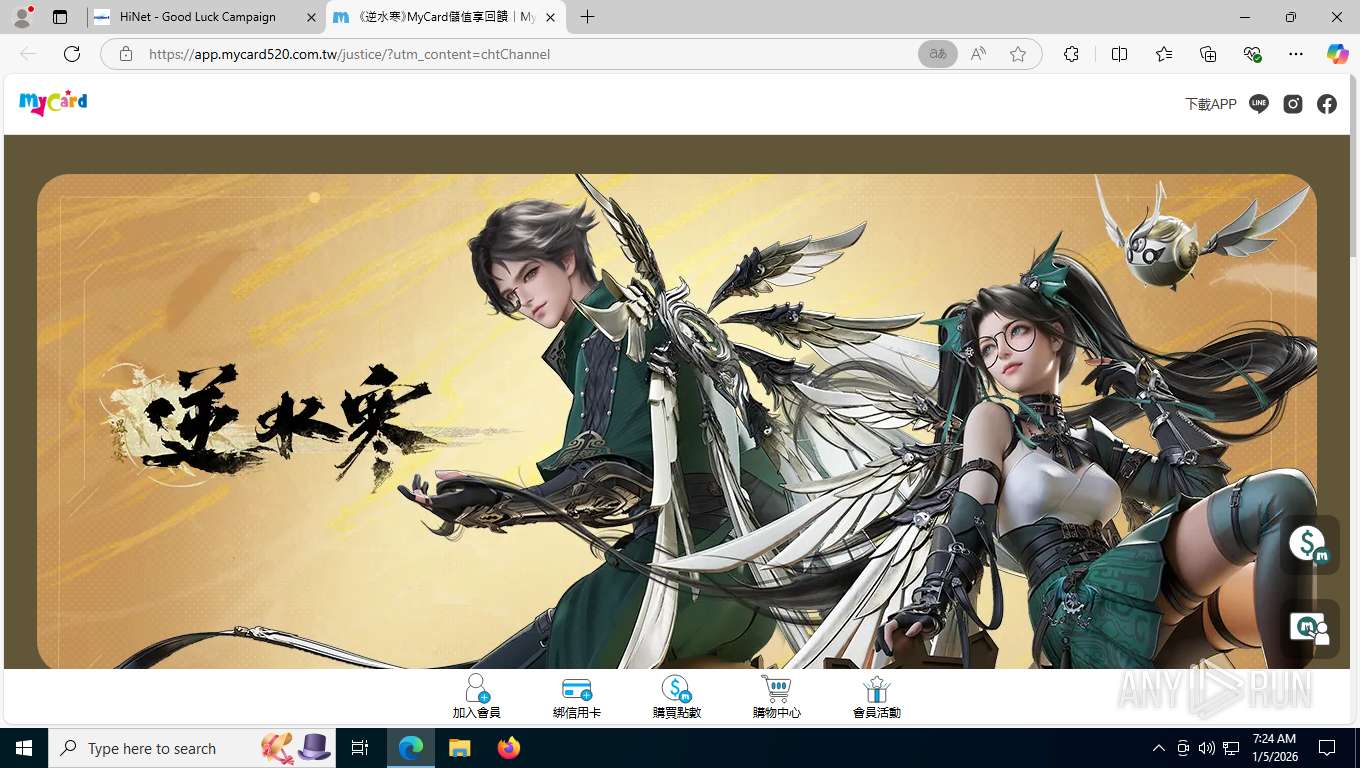Screen dimensions: 1360x768
Task: Open the notification center icon
Action: point(1327,748)
